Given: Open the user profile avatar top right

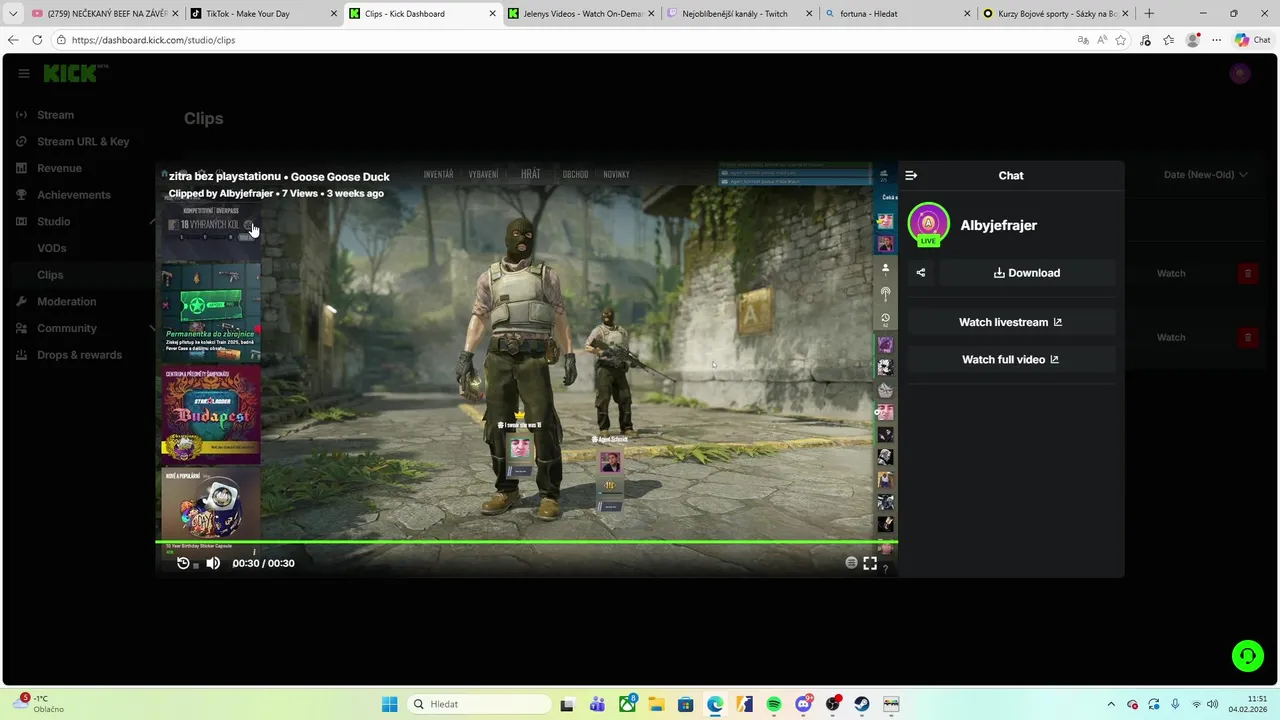Looking at the screenshot, I should [1240, 73].
